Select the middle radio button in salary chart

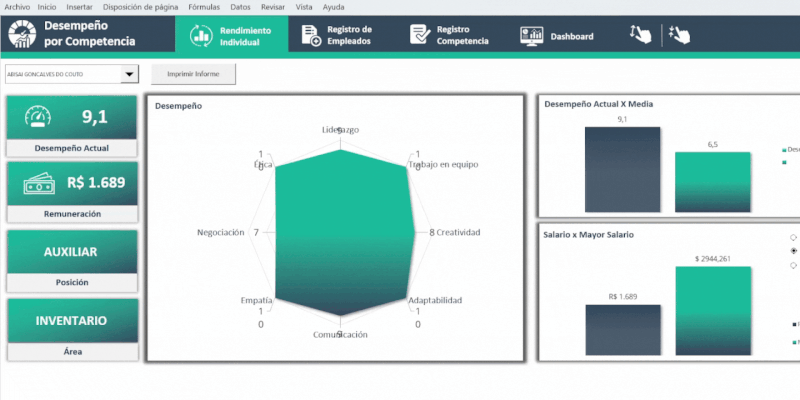(793, 251)
